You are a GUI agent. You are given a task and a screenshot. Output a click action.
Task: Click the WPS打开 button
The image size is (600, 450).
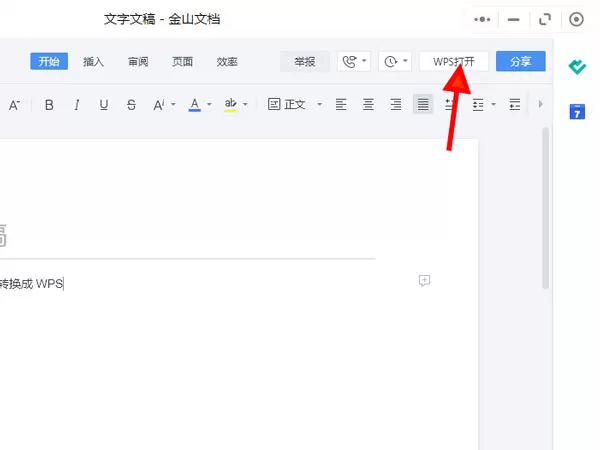pyautogui.click(x=454, y=61)
